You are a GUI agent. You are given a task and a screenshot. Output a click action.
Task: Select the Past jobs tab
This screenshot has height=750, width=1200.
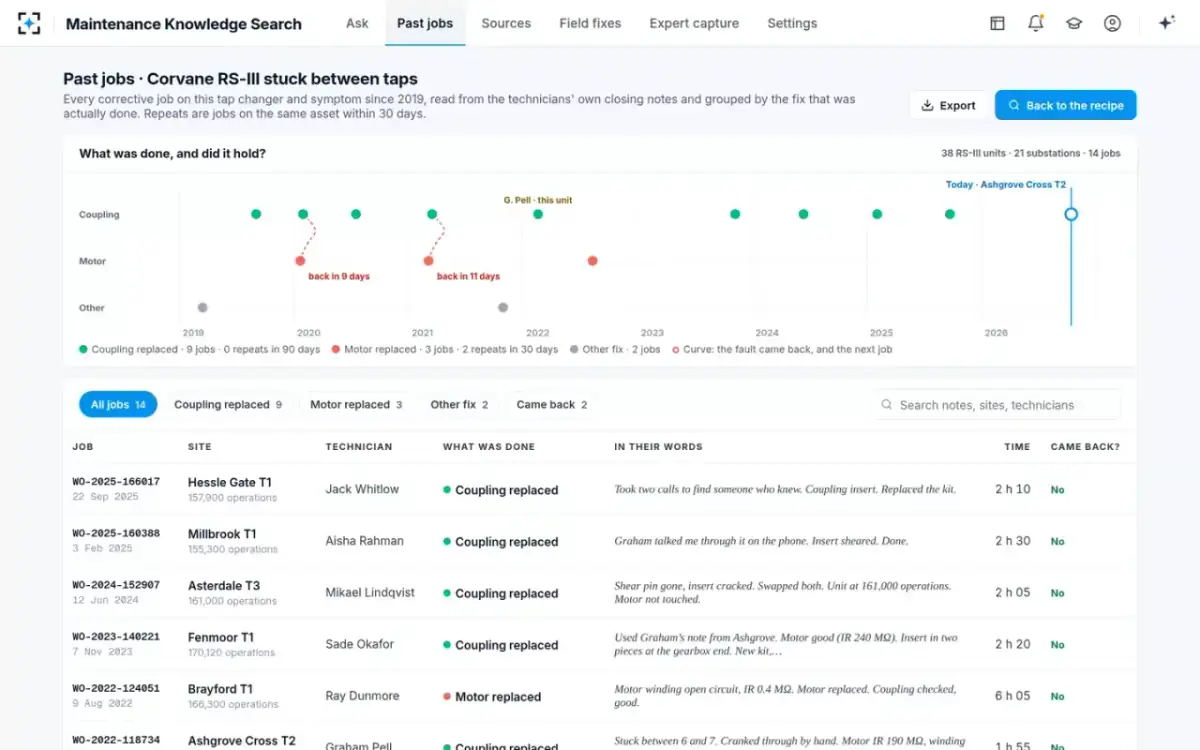[425, 23]
